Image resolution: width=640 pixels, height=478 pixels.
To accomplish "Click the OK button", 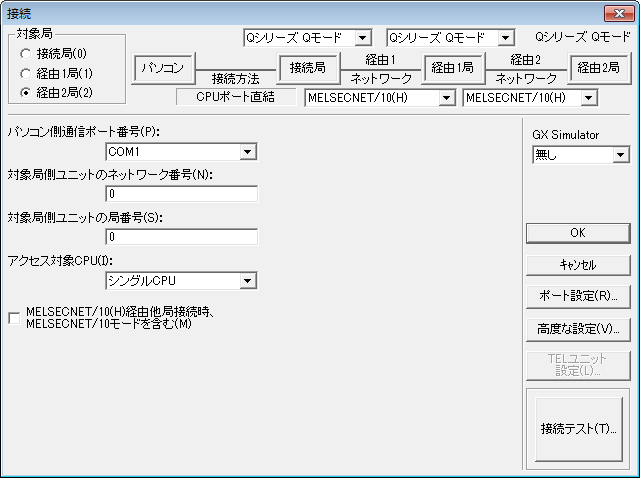I will pyautogui.click(x=578, y=232).
